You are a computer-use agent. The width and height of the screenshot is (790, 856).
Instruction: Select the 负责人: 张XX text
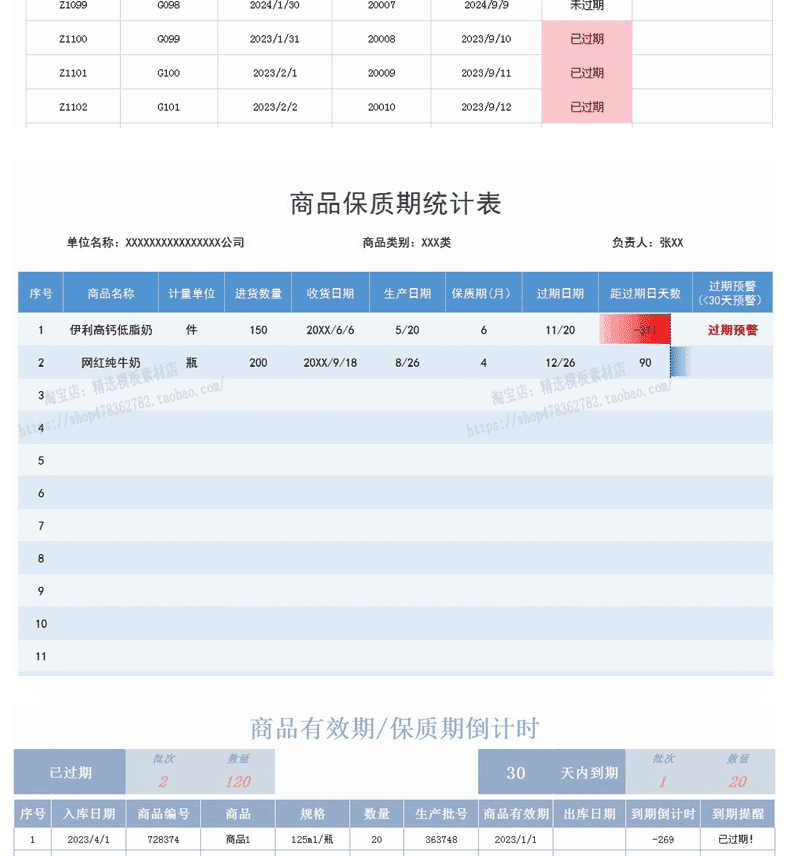pyautogui.click(x=648, y=242)
